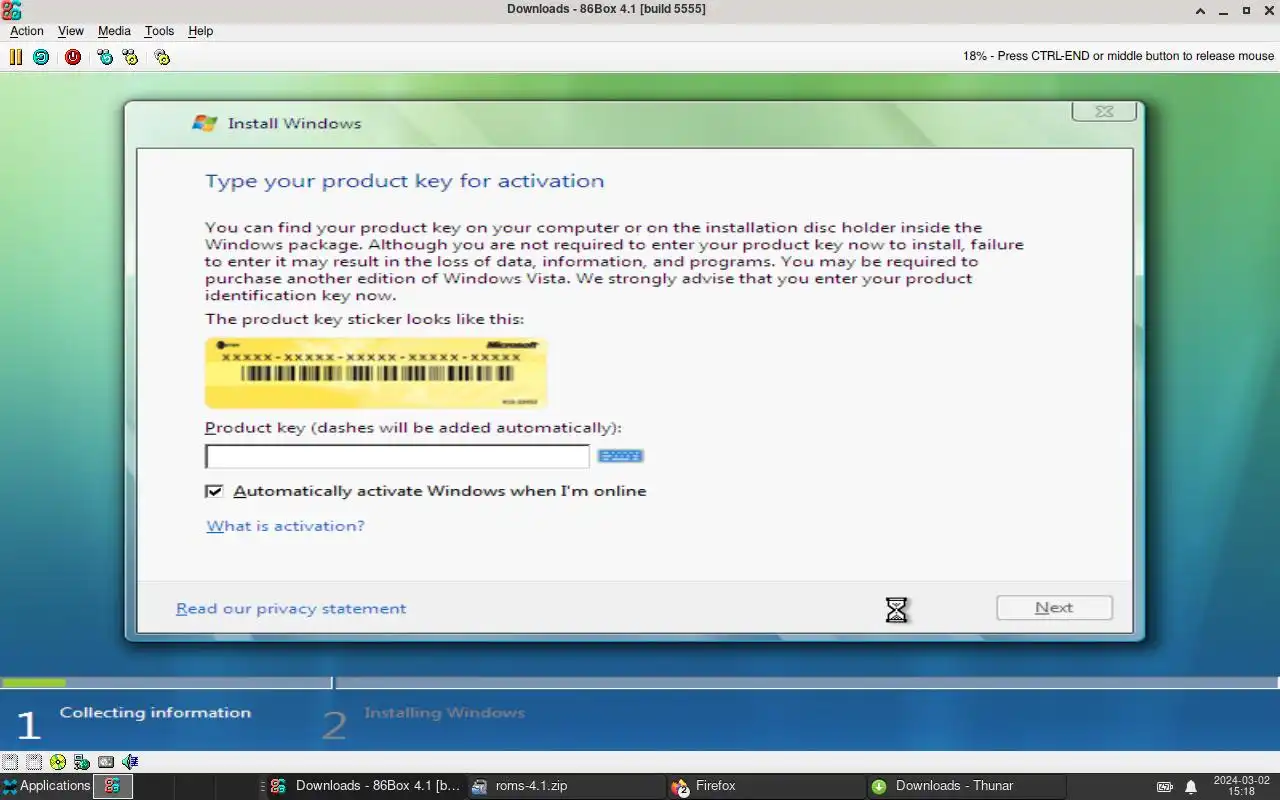The image size is (1280, 800).
Task: Click the CD-ROM disc status icon
Action: click(x=58, y=762)
